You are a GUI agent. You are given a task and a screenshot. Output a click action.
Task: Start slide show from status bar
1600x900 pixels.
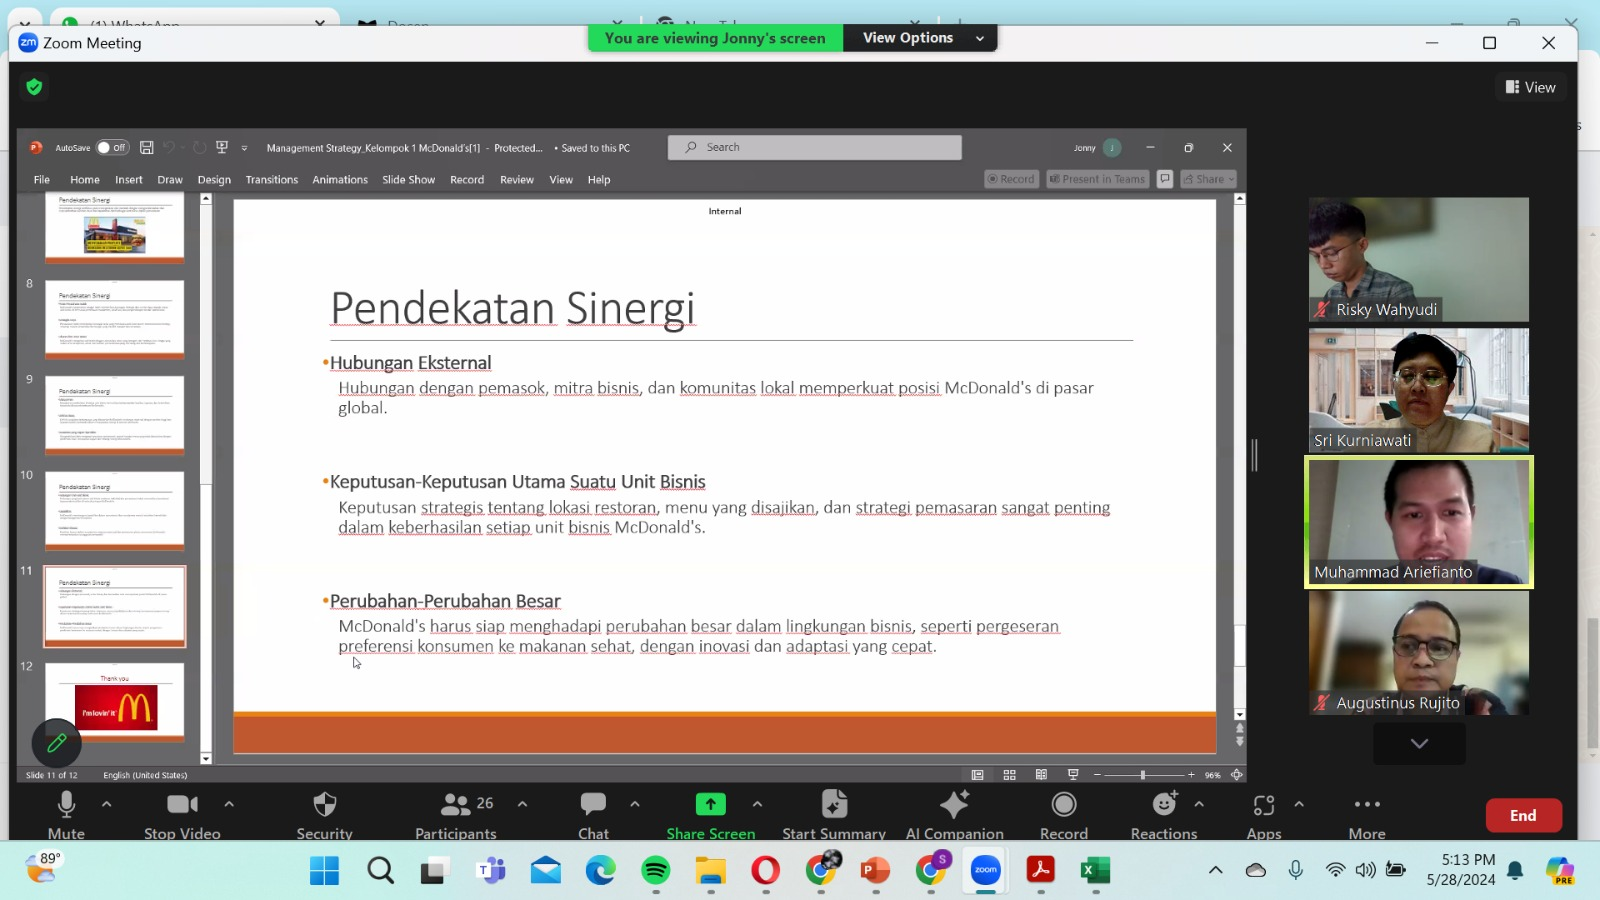click(x=1073, y=775)
